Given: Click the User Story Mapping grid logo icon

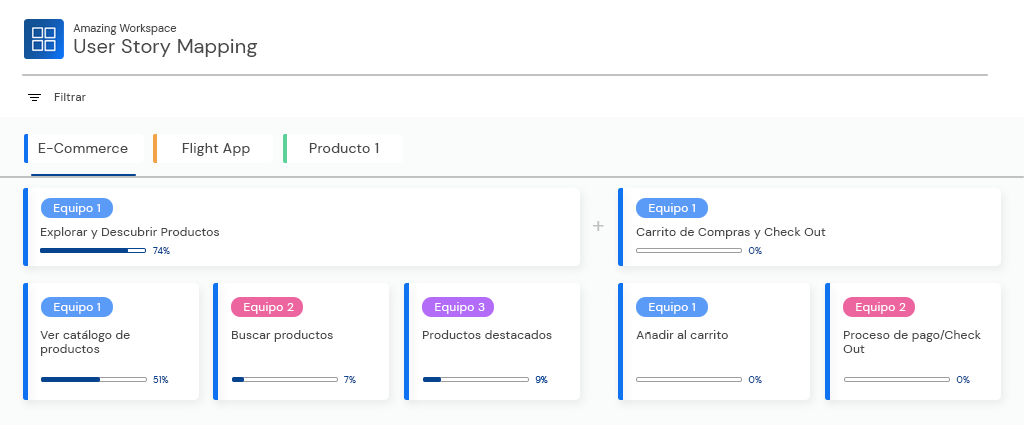Looking at the screenshot, I should (44, 39).
